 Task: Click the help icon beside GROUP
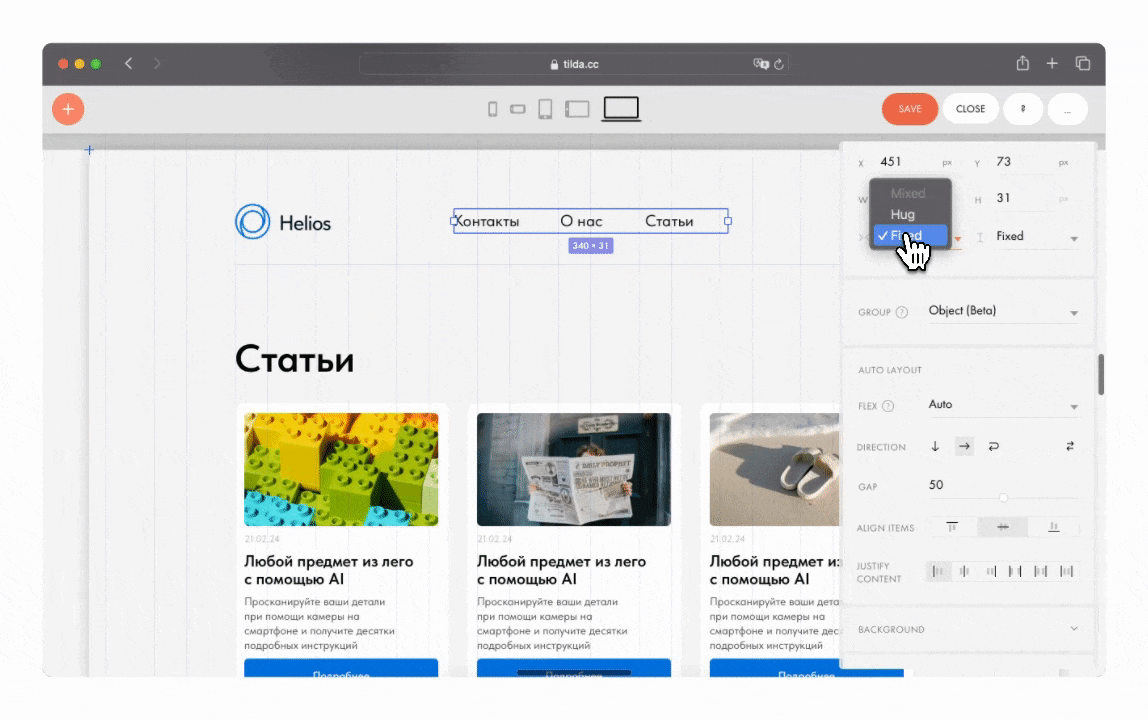pos(902,312)
